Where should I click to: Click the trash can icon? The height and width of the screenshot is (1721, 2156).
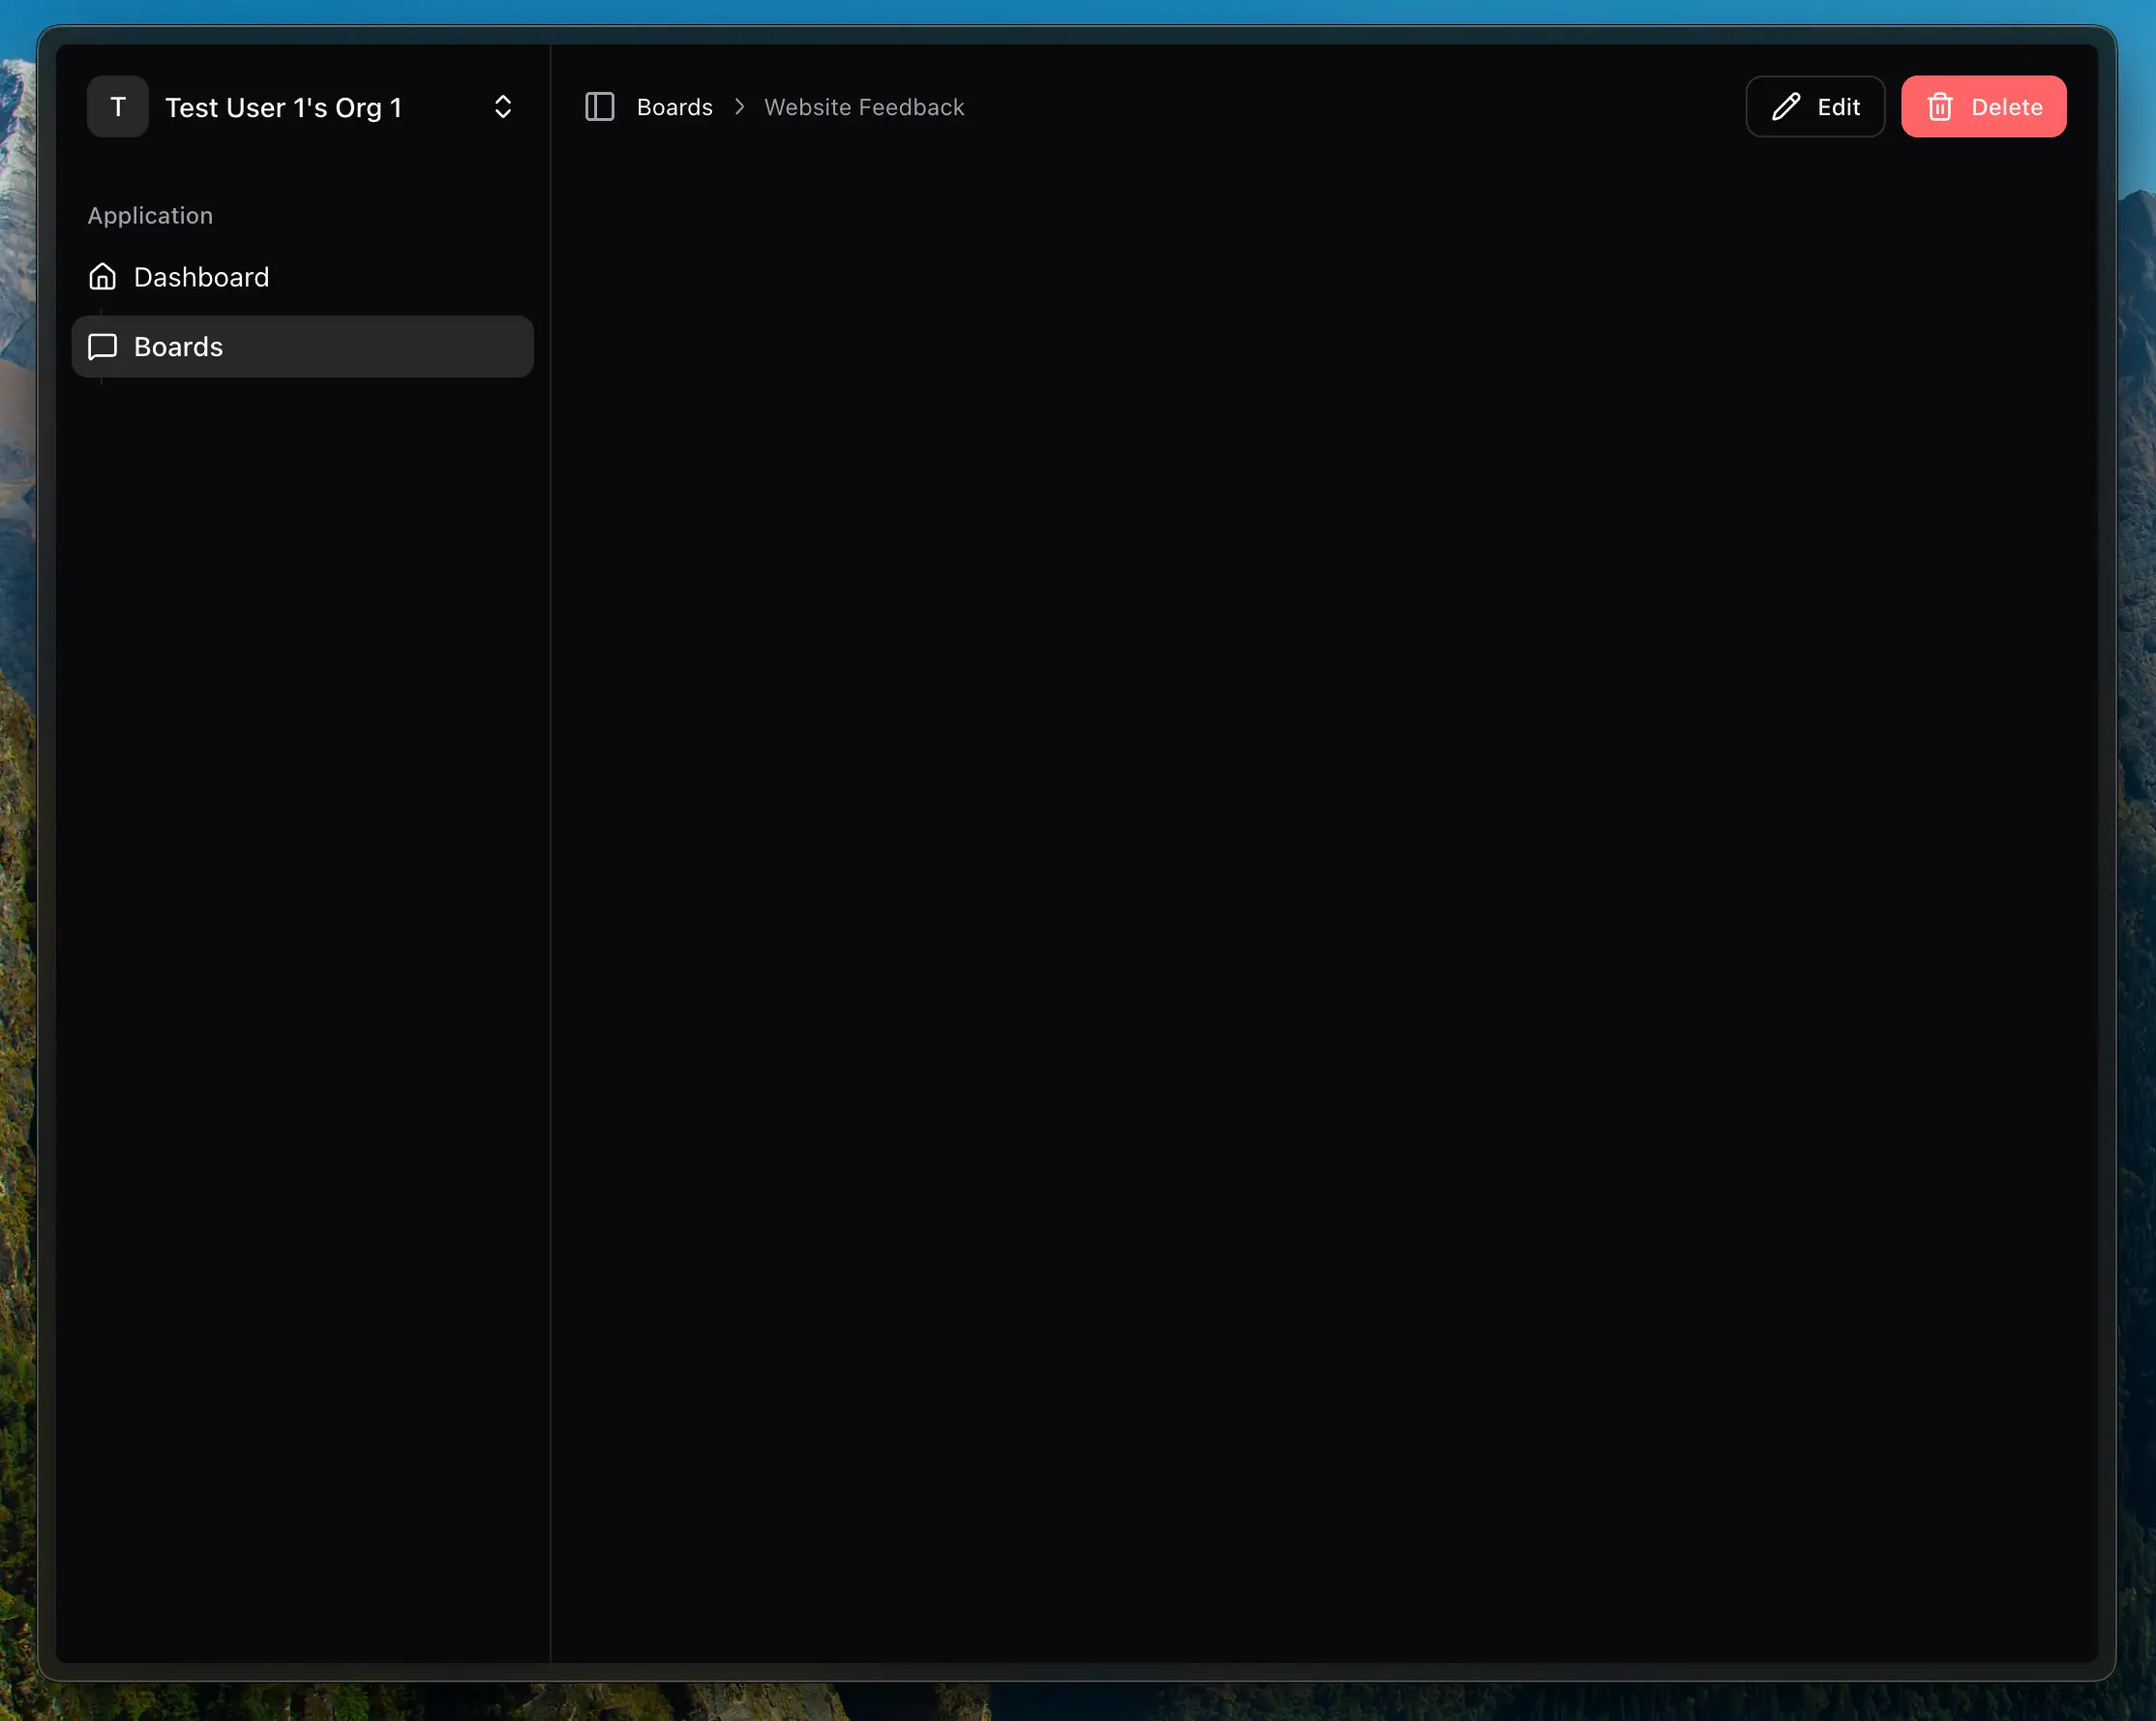pos(1940,107)
